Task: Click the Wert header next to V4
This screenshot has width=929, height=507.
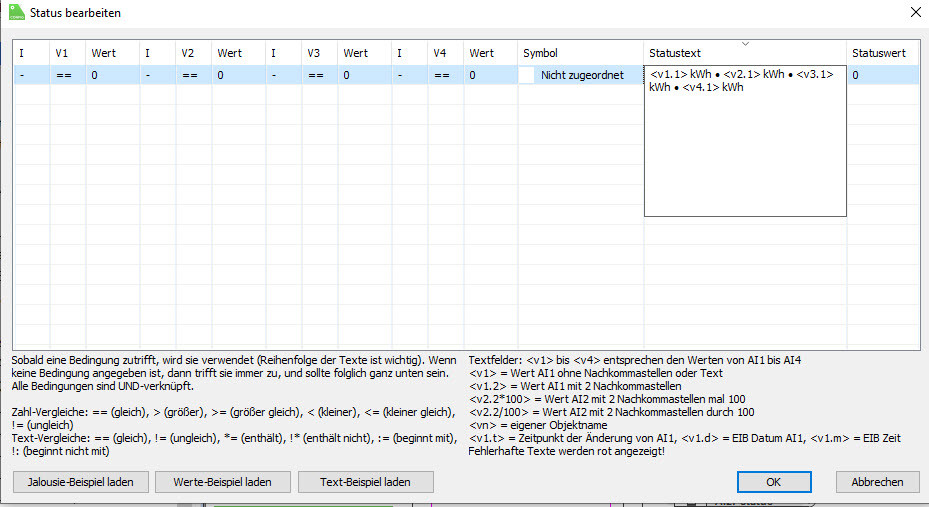Action: click(491, 53)
